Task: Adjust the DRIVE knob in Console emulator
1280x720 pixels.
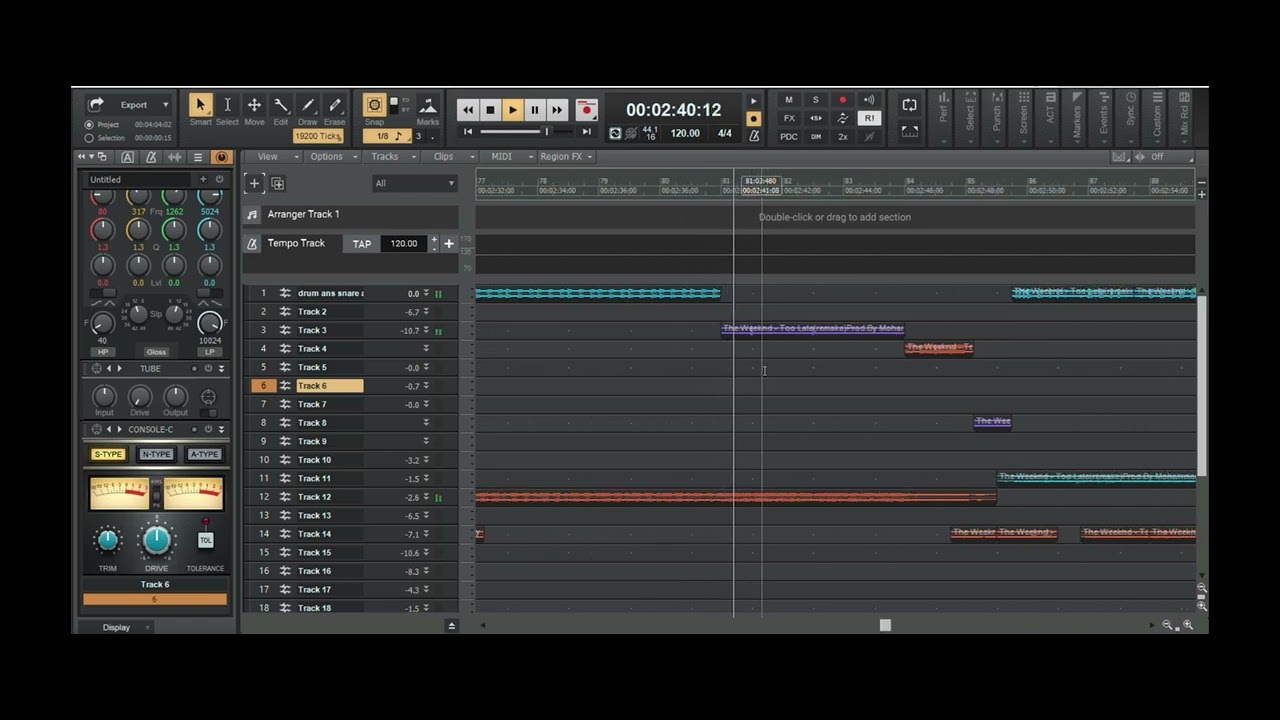Action: [x=157, y=540]
